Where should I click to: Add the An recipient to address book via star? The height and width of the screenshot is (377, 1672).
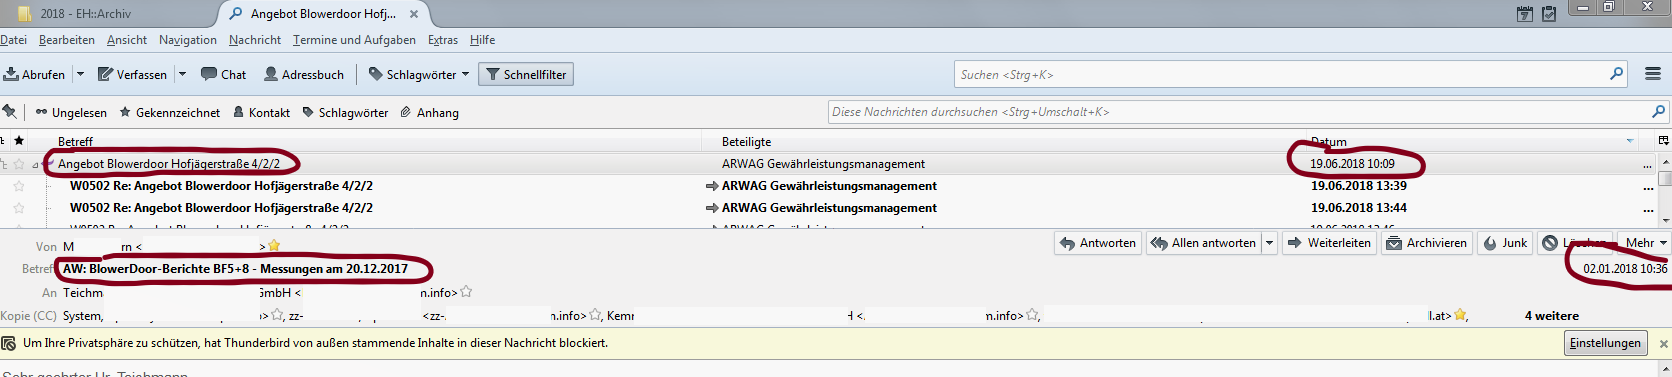(x=466, y=293)
